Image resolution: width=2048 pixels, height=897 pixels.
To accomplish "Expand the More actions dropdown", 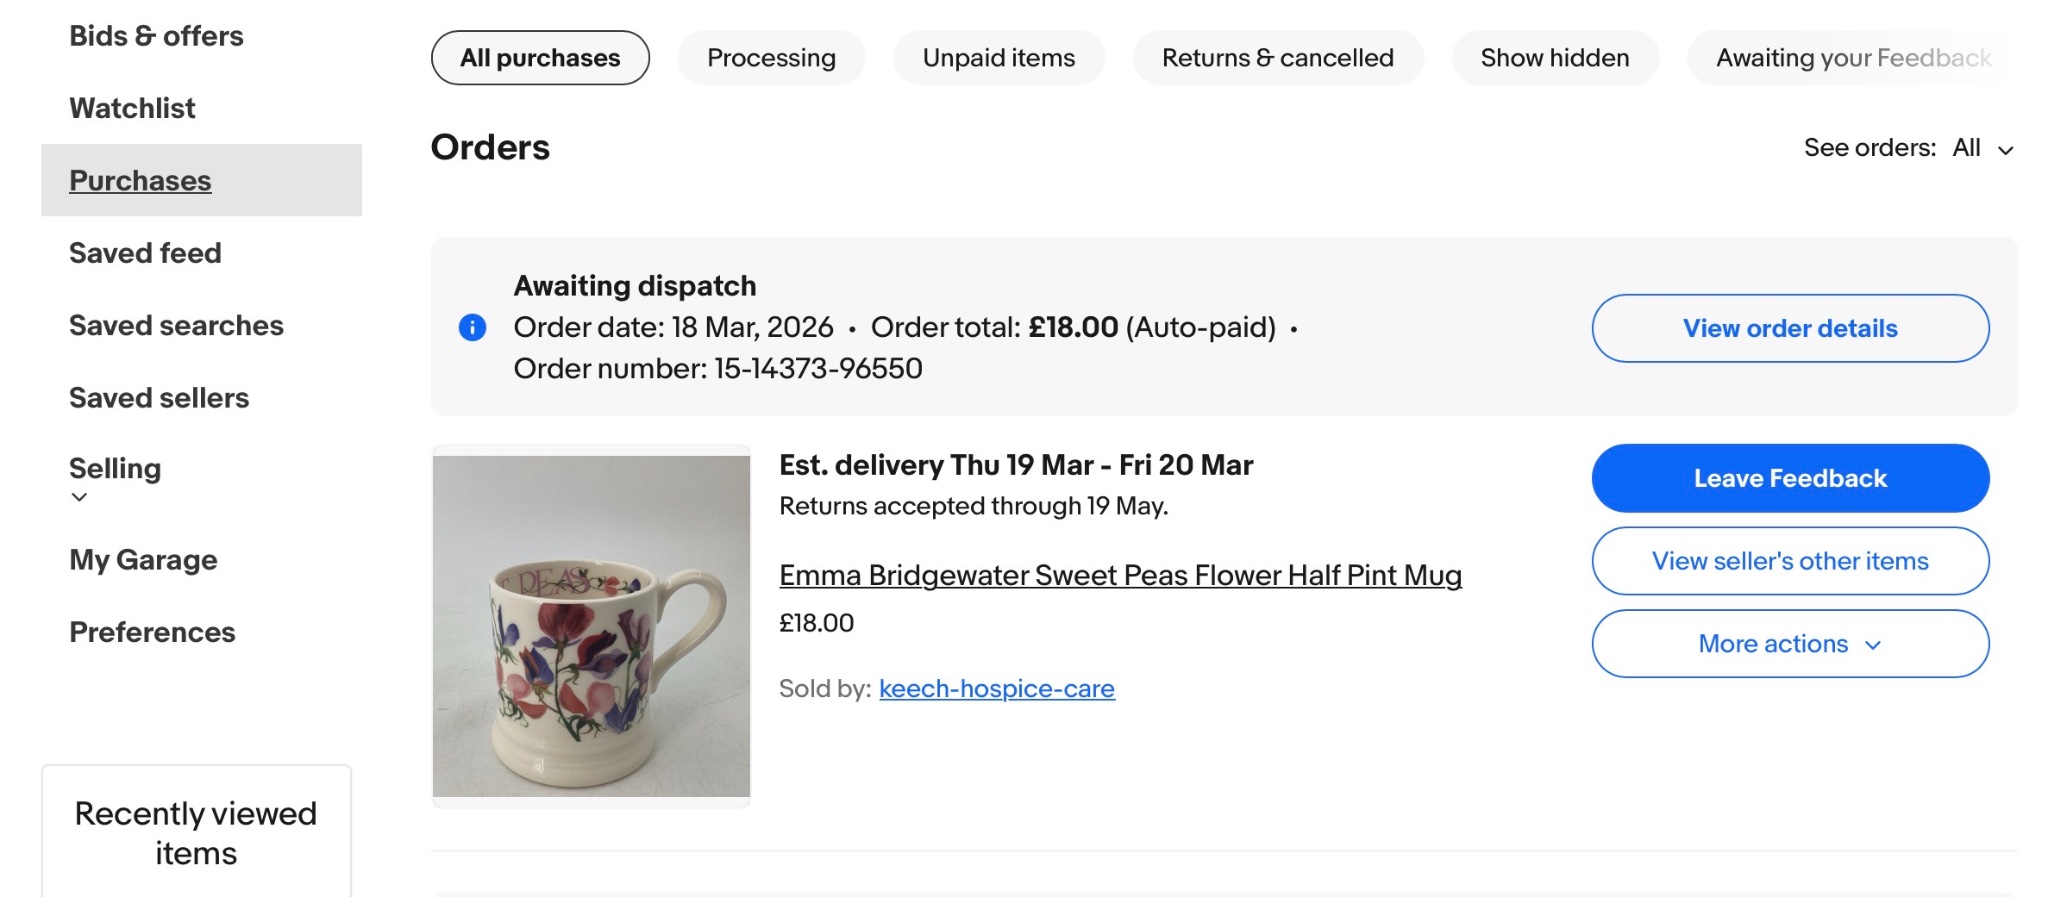I will coord(1789,644).
